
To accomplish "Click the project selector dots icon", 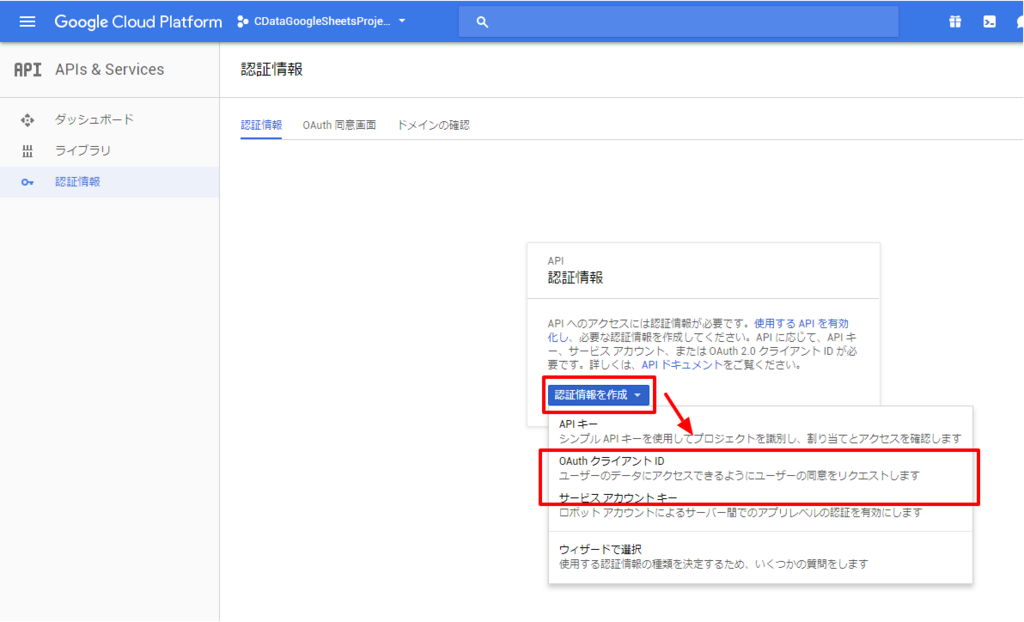I will point(243,22).
